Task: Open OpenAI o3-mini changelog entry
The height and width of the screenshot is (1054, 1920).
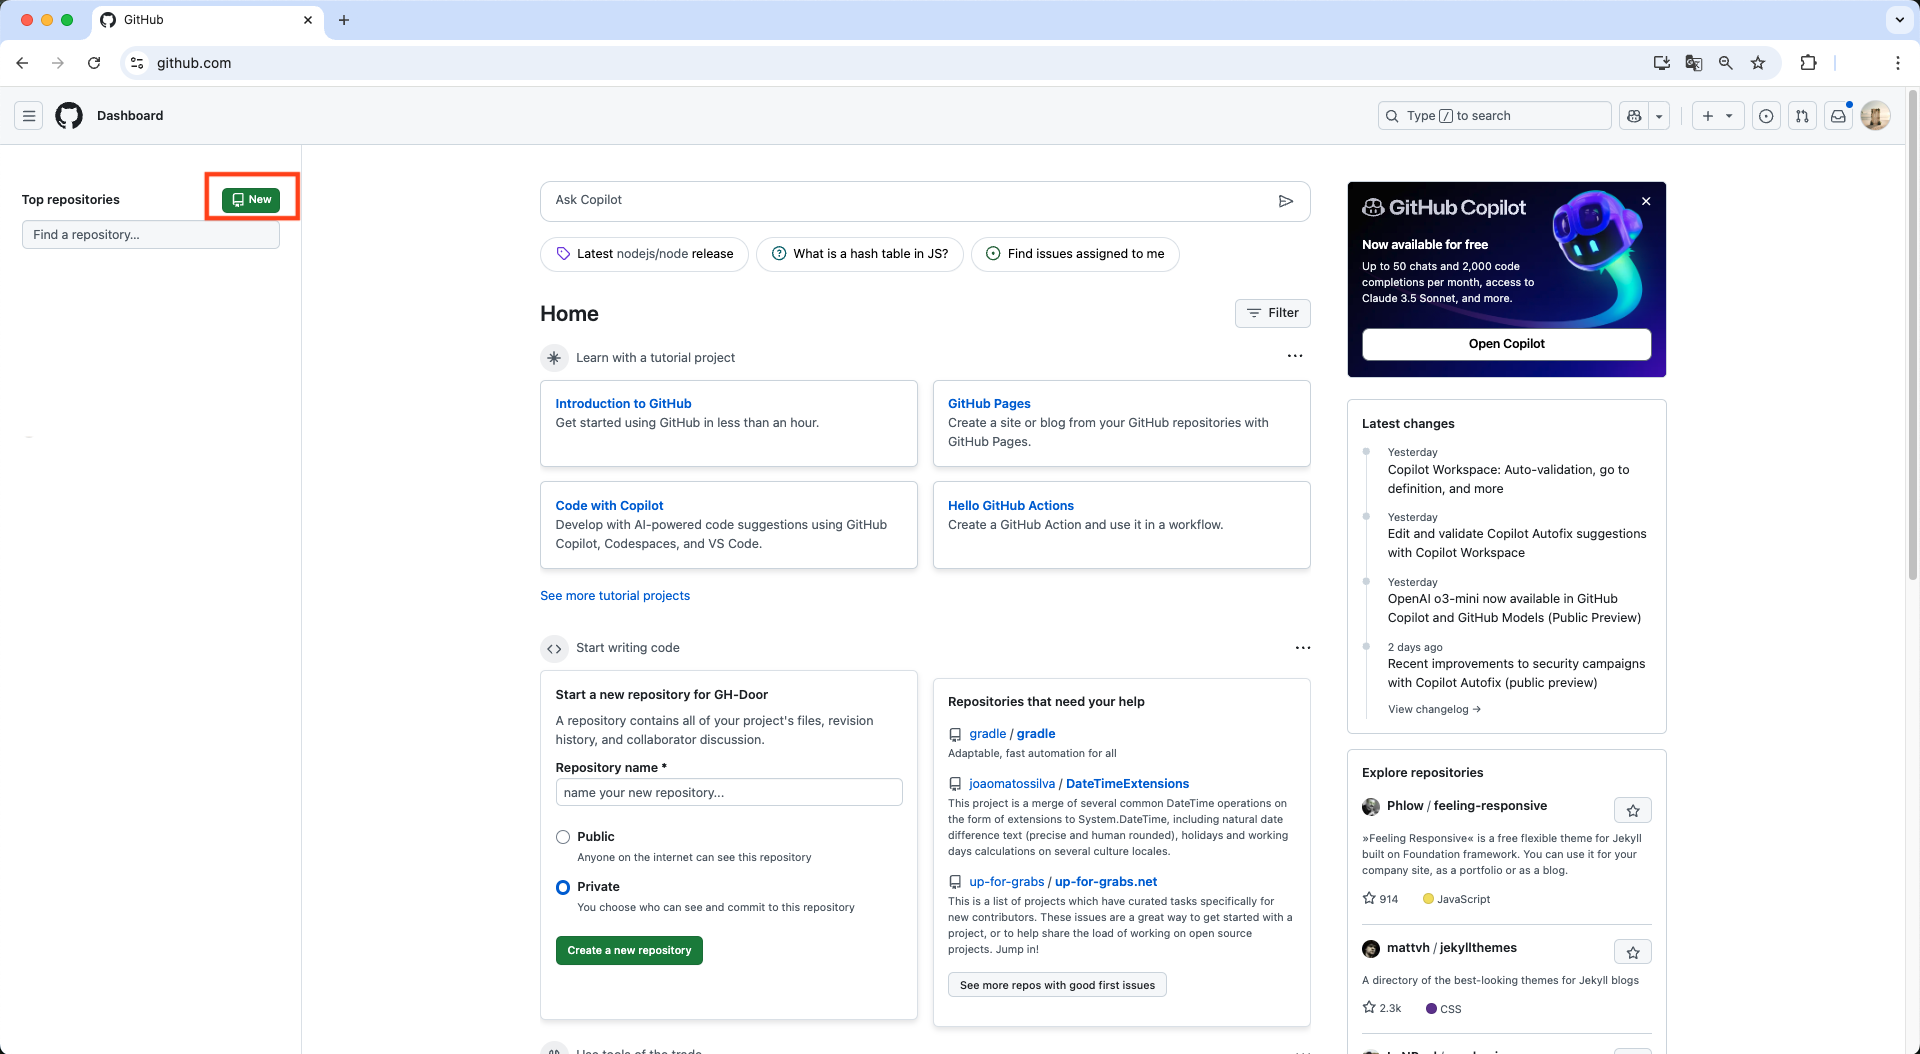Action: (1514, 608)
